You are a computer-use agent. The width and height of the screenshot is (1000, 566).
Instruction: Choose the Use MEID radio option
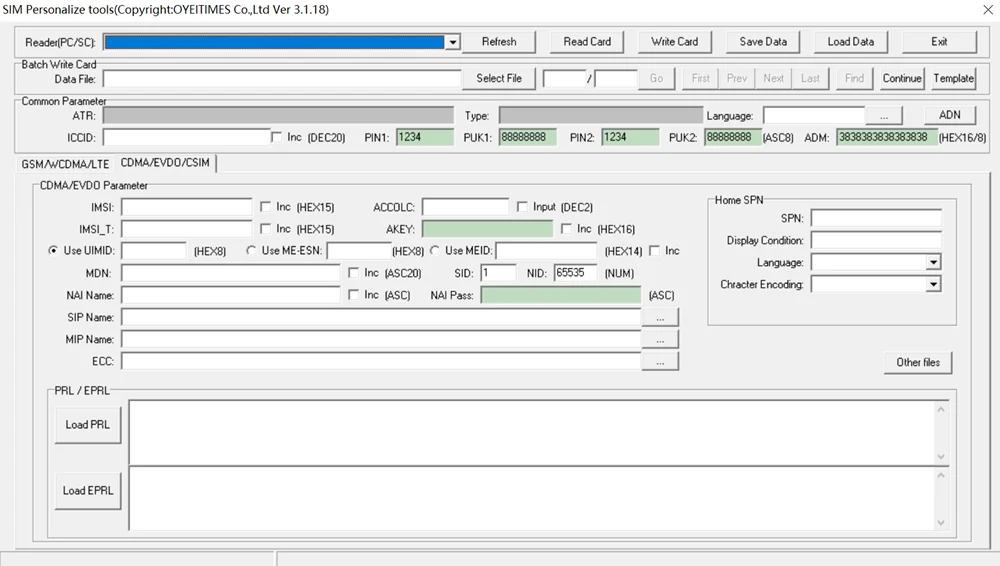point(435,251)
